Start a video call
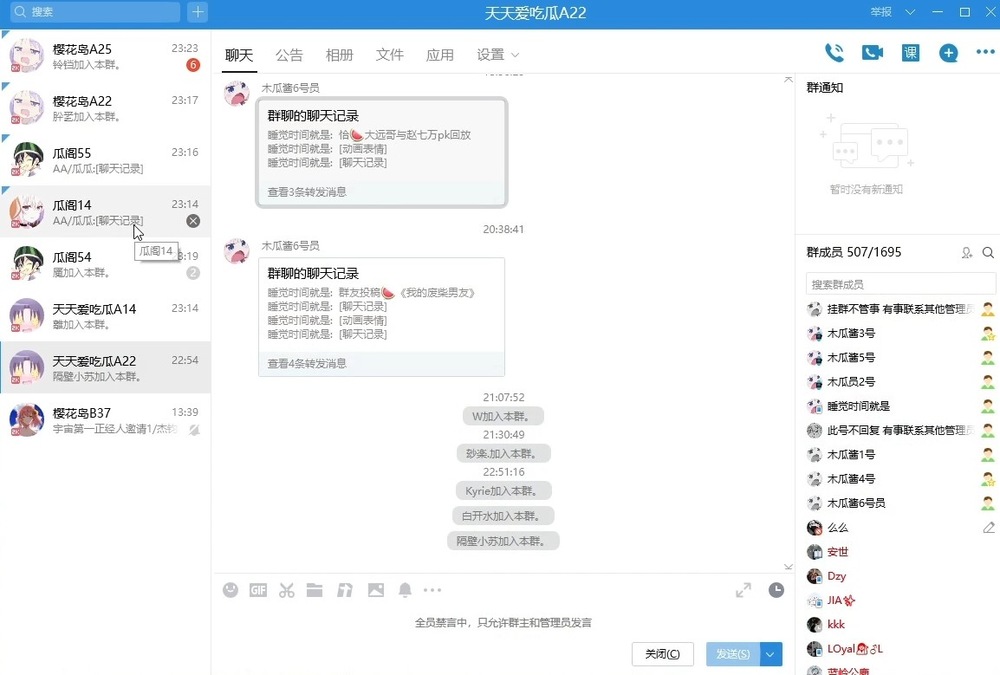 (872, 52)
